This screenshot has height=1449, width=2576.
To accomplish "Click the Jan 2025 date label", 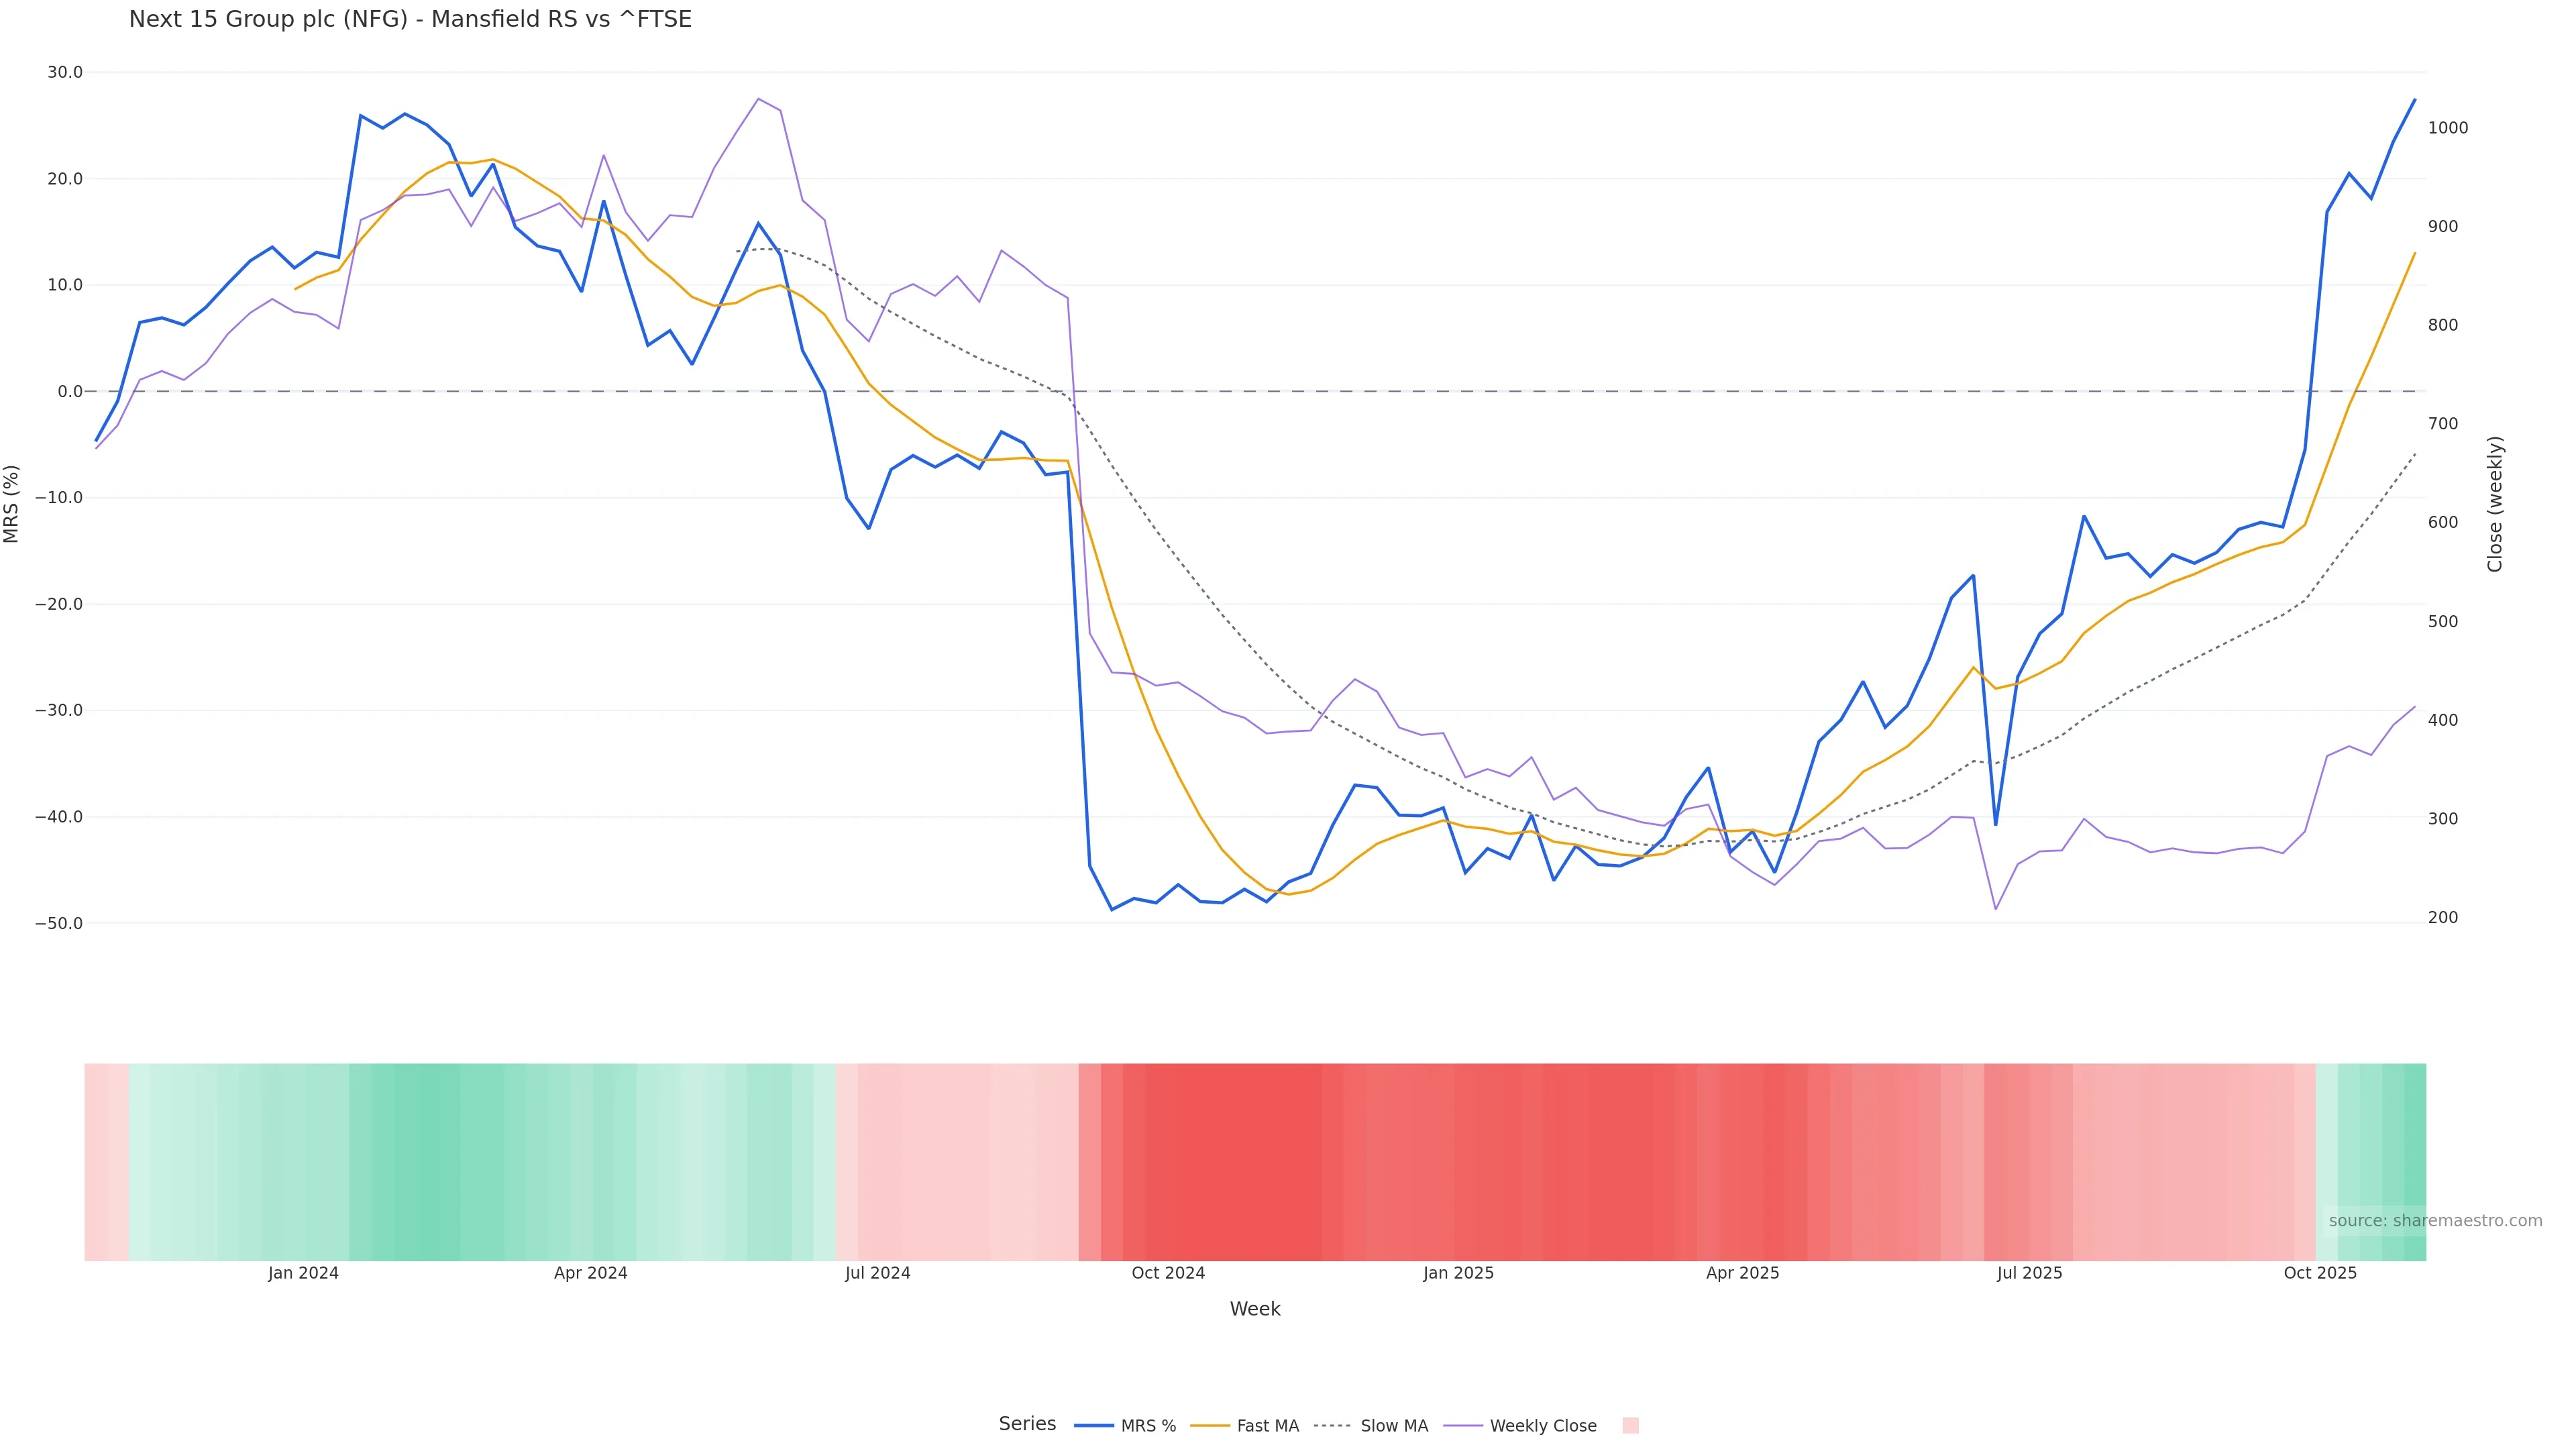I will point(1458,1274).
